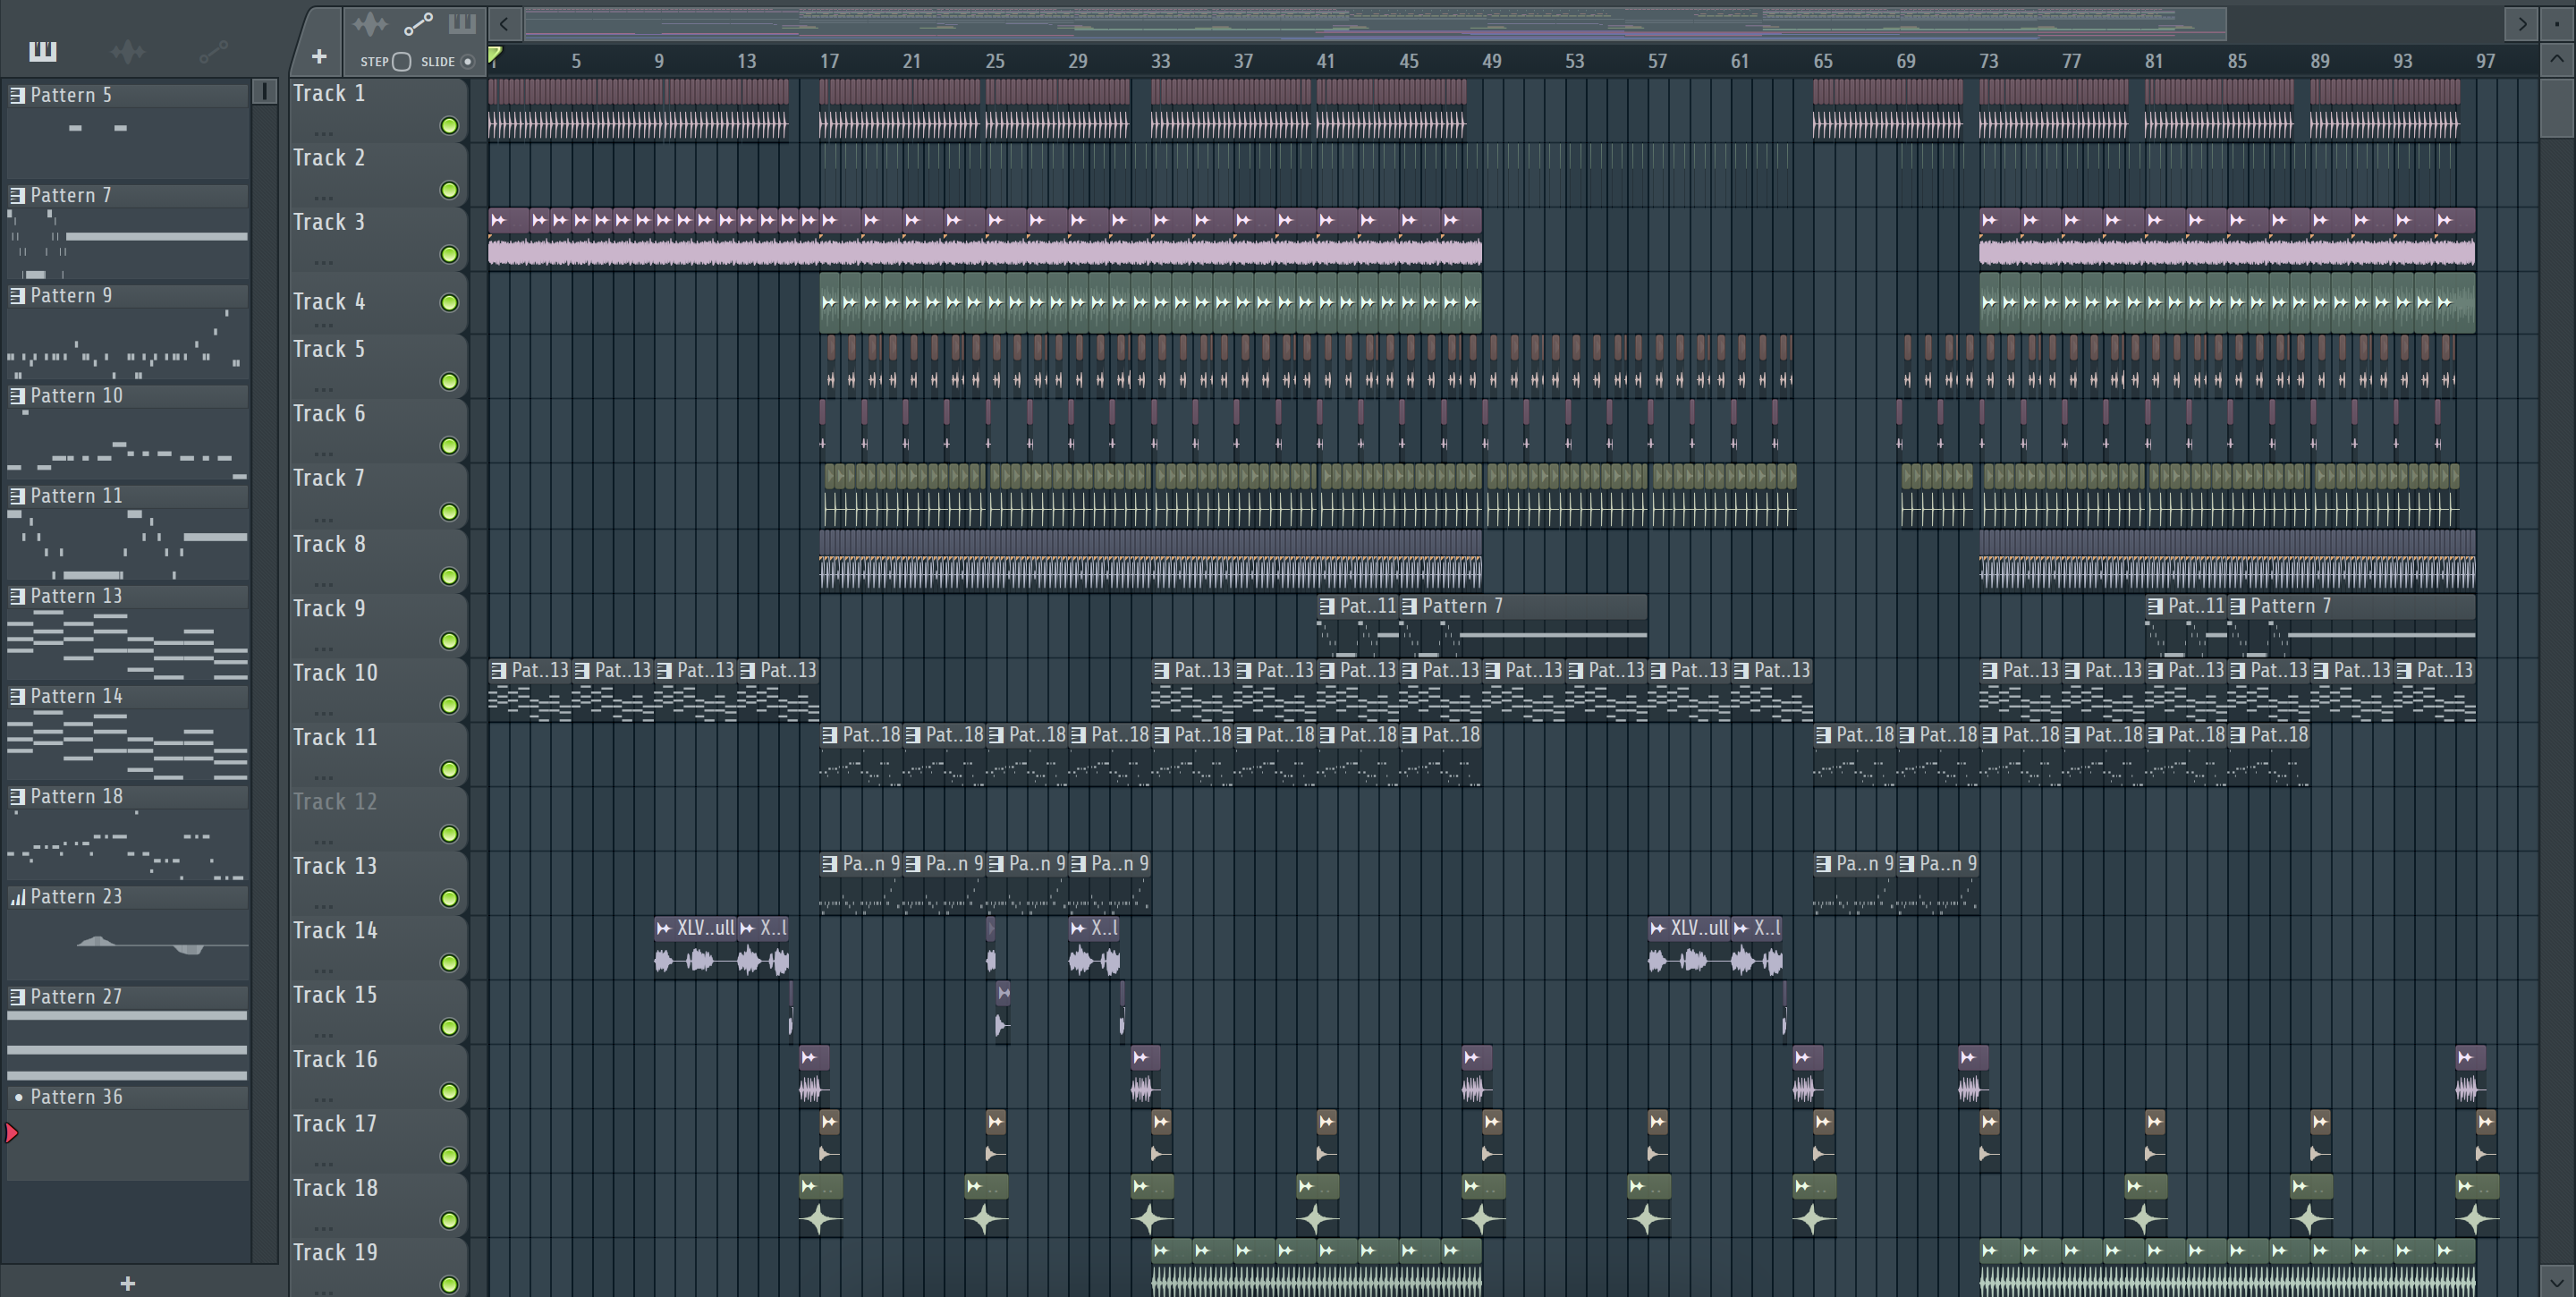Screen dimensions: 2576x1297
Task: Mute Track 17 using its green LED
Action: tap(449, 1156)
